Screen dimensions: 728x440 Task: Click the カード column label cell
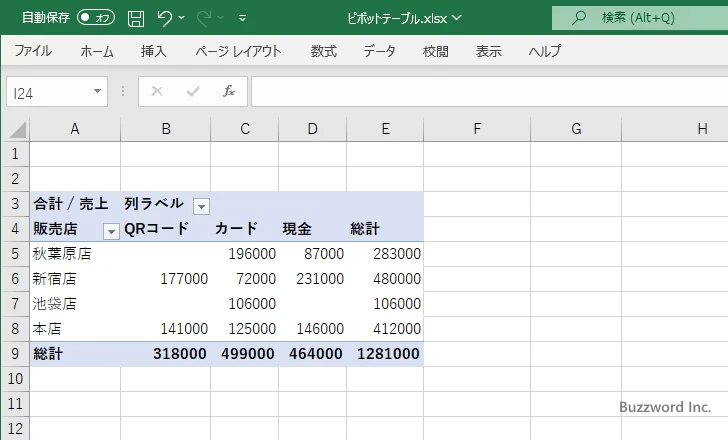[245, 229]
